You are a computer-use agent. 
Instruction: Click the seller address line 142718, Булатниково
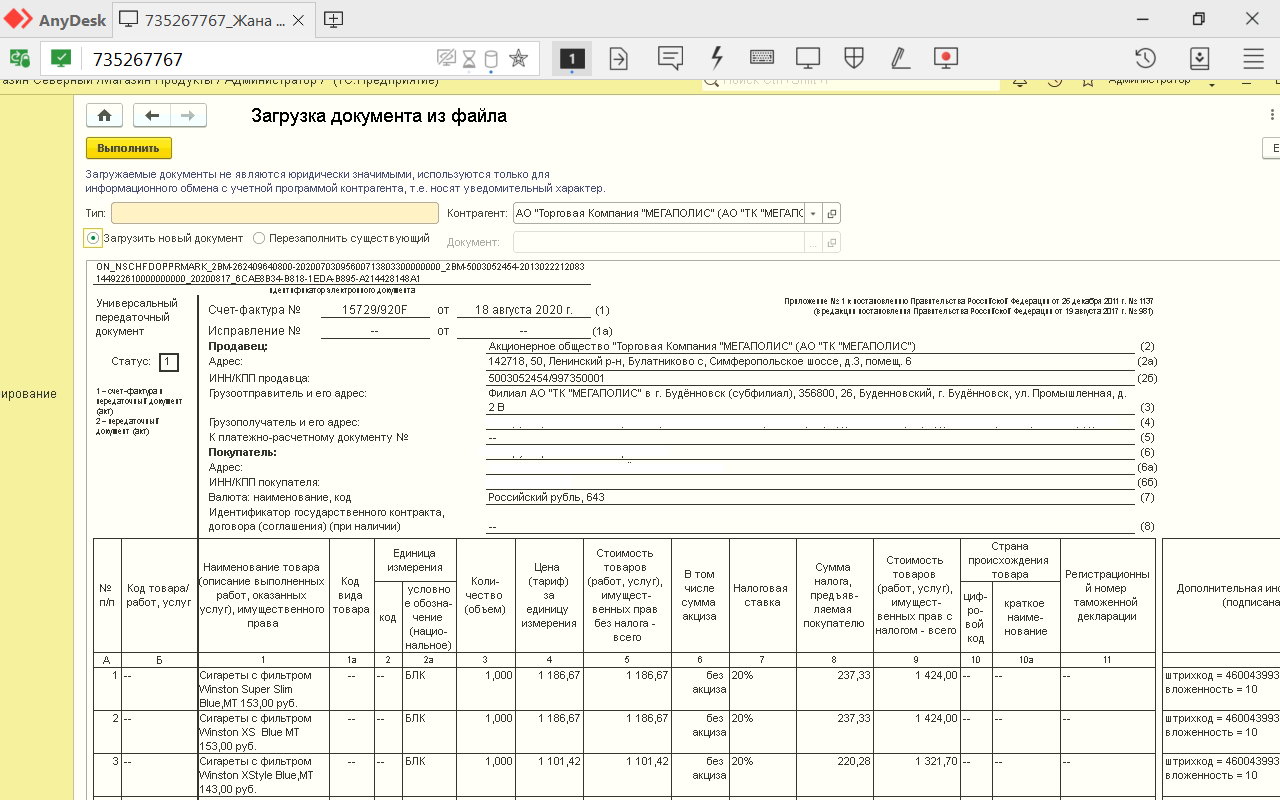(699, 361)
